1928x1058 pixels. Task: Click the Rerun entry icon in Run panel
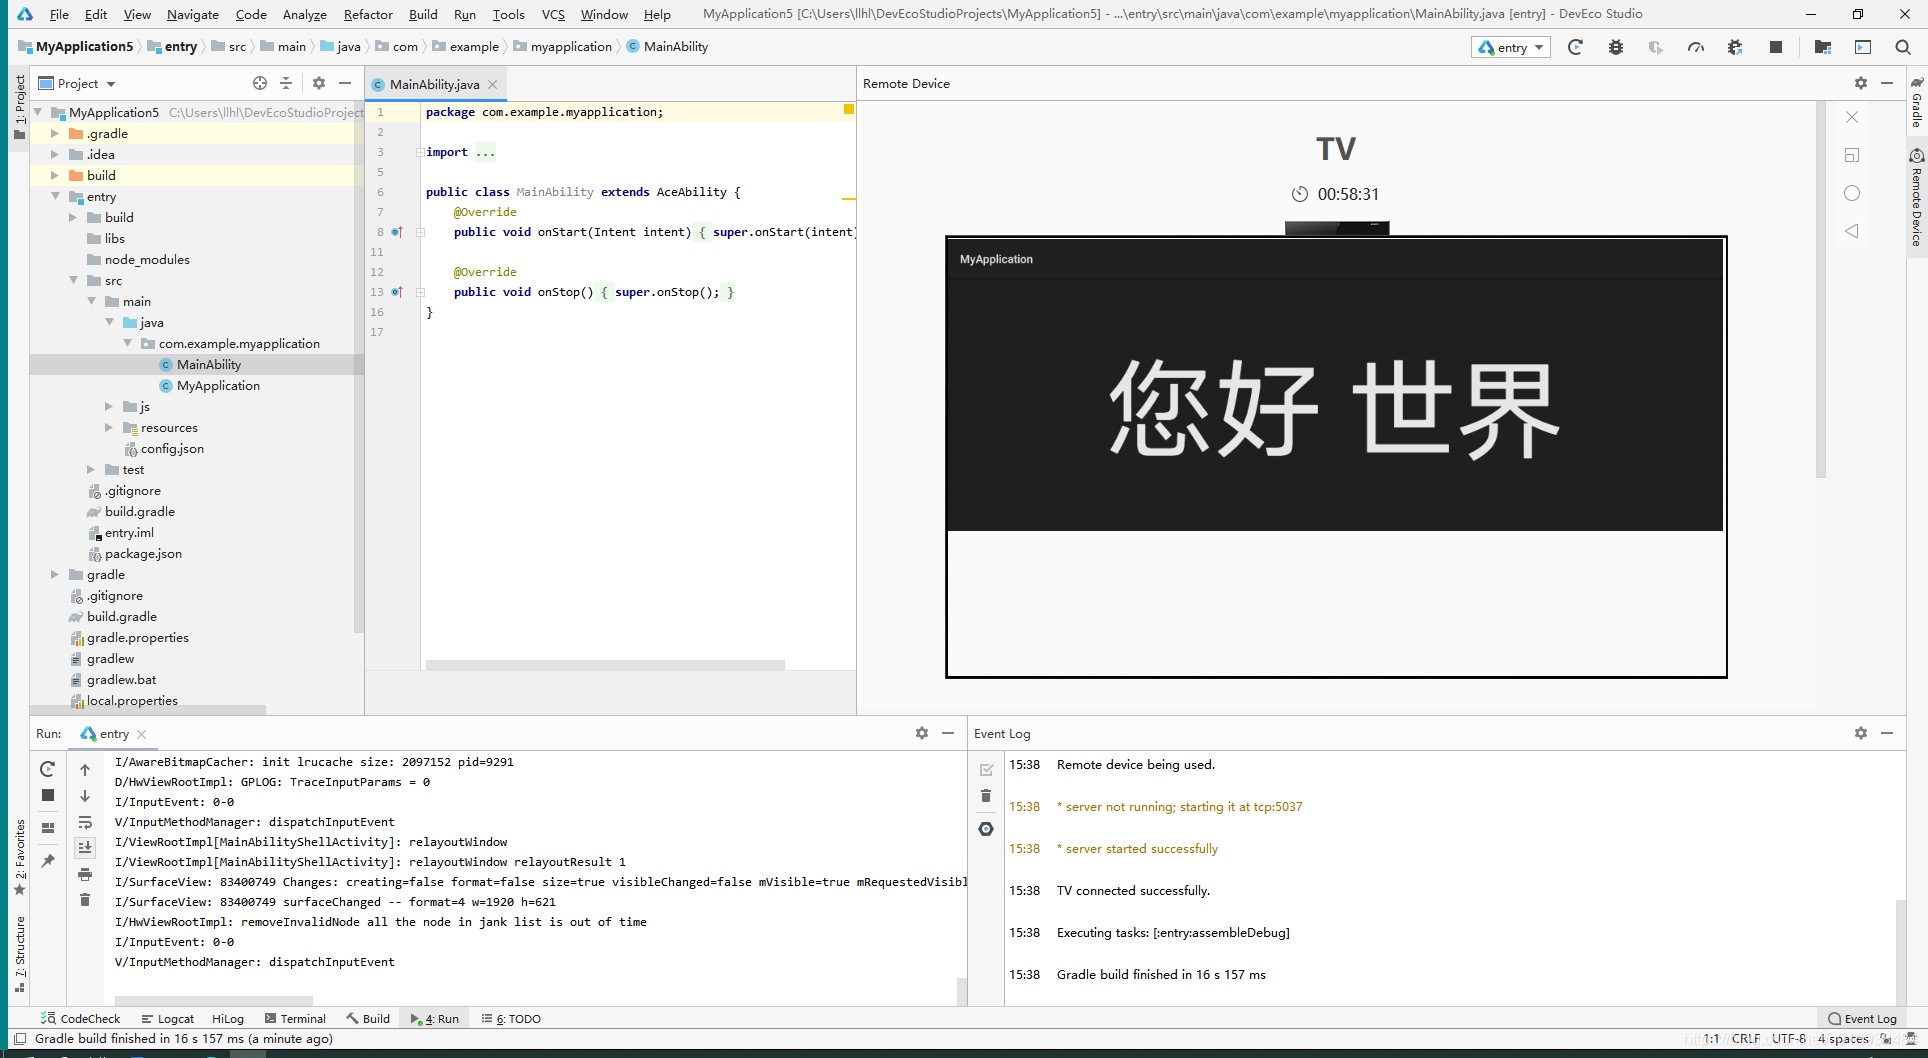pyautogui.click(x=47, y=769)
